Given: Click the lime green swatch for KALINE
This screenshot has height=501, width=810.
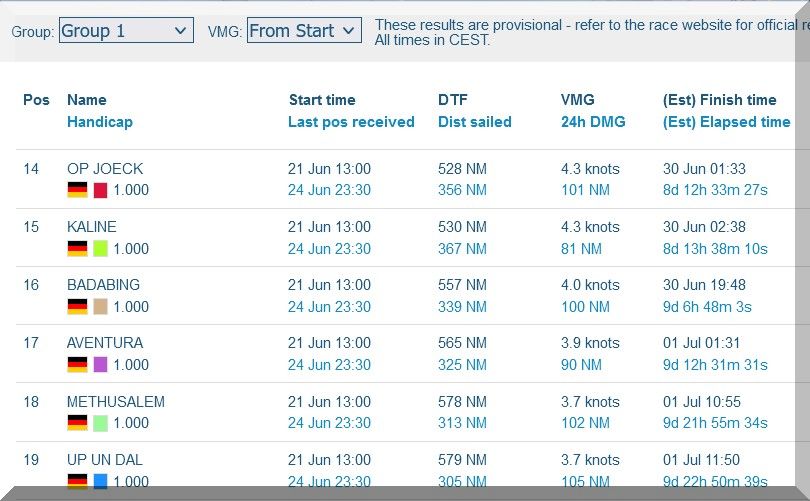Looking at the screenshot, I should [x=100, y=248].
